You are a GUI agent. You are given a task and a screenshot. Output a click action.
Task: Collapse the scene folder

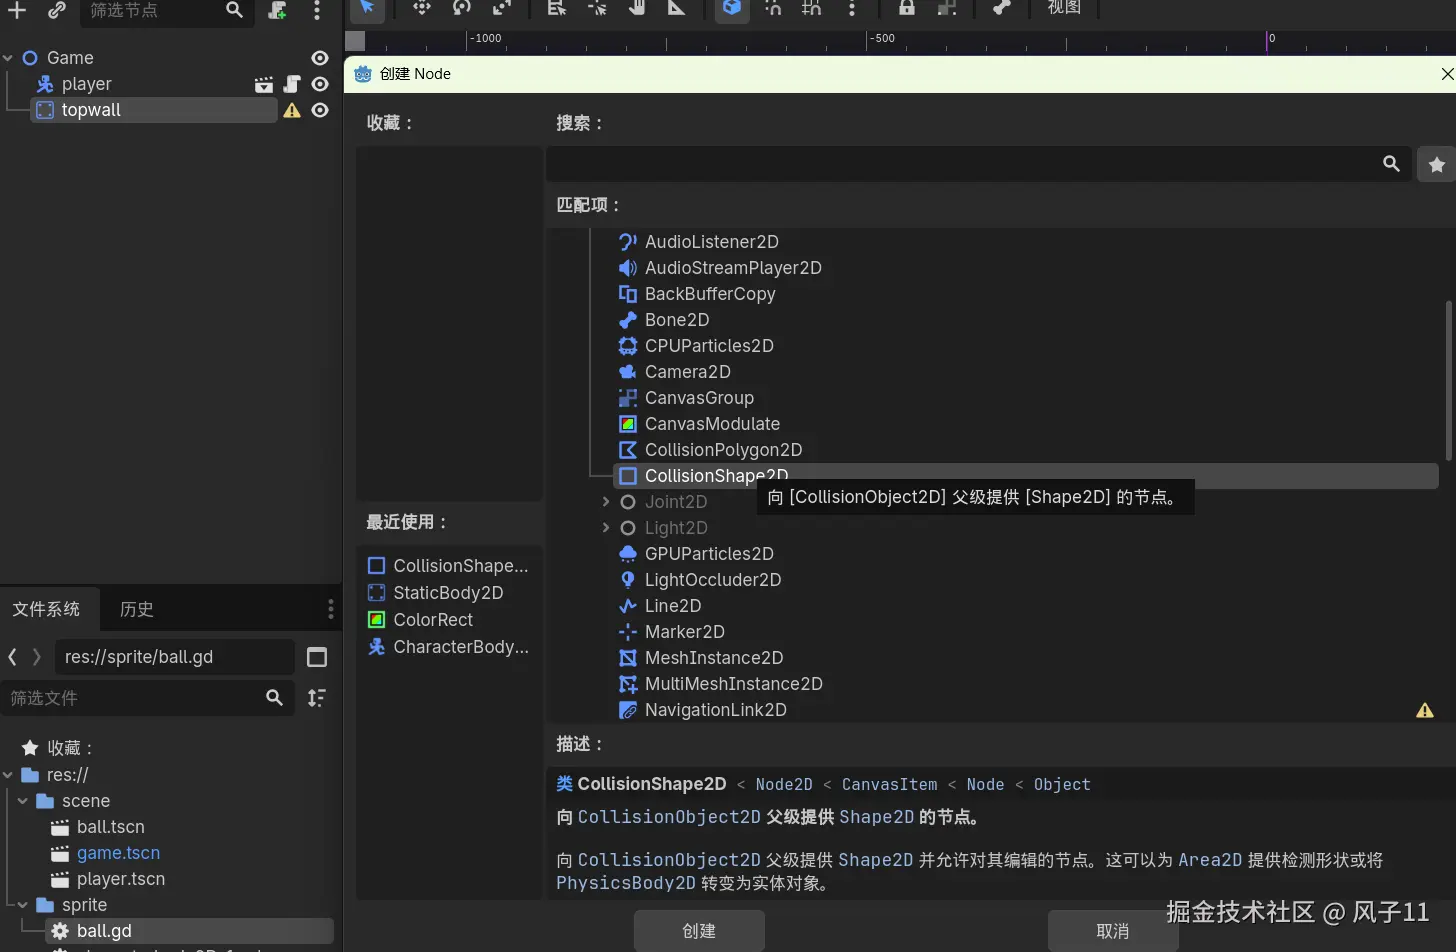23,801
